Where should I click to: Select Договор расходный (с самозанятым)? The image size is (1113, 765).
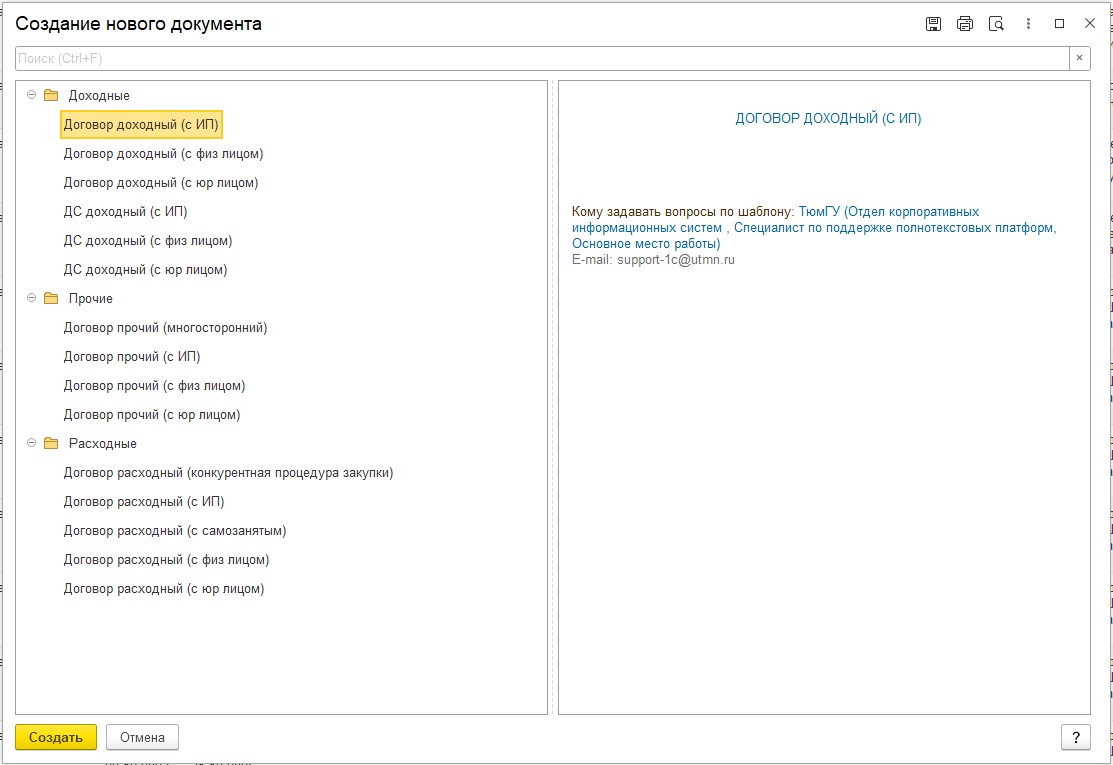pyautogui.click(x=175, y=531)
